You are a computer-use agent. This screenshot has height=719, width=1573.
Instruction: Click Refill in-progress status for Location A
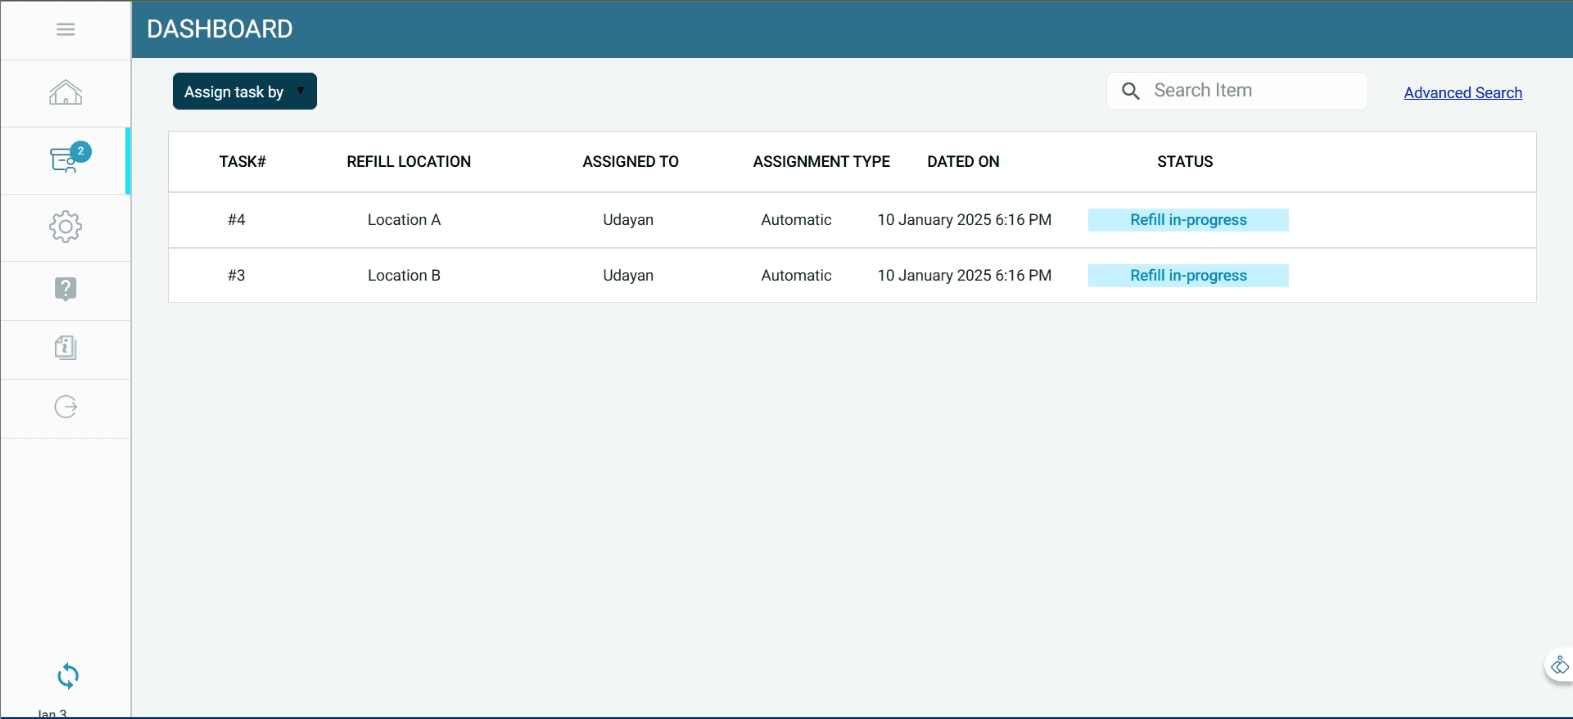1188,220
